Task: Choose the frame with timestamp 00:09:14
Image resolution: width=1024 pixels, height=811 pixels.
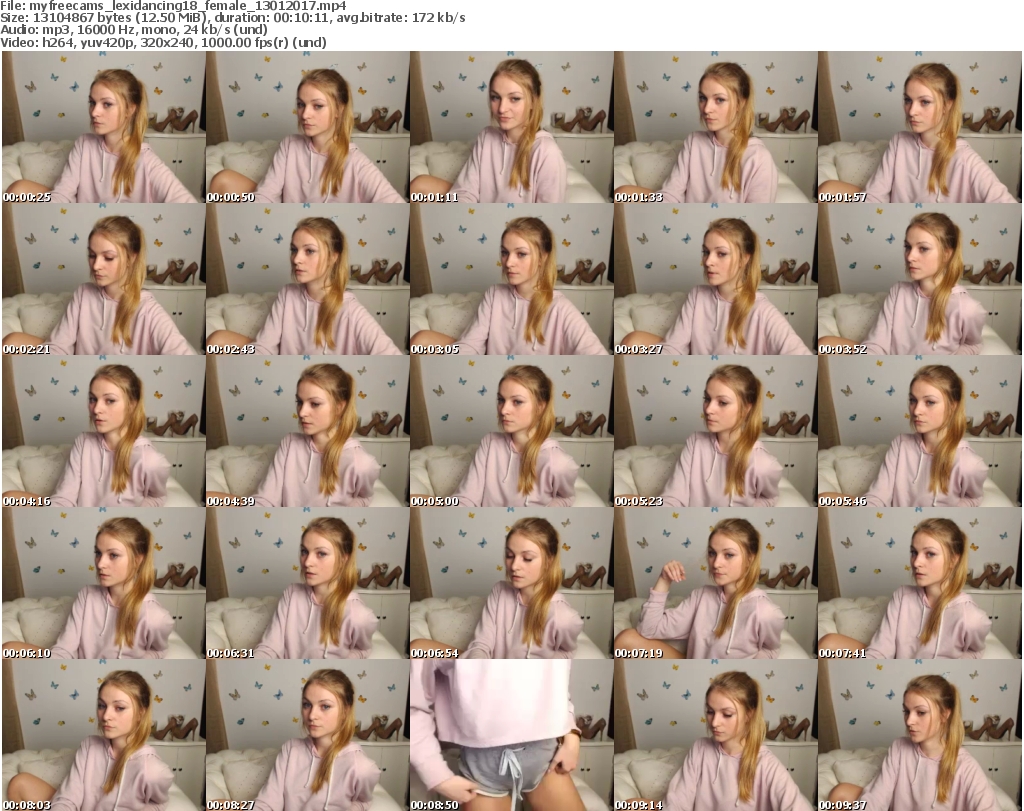Action: pyautogui.click(x=716, y=735)
